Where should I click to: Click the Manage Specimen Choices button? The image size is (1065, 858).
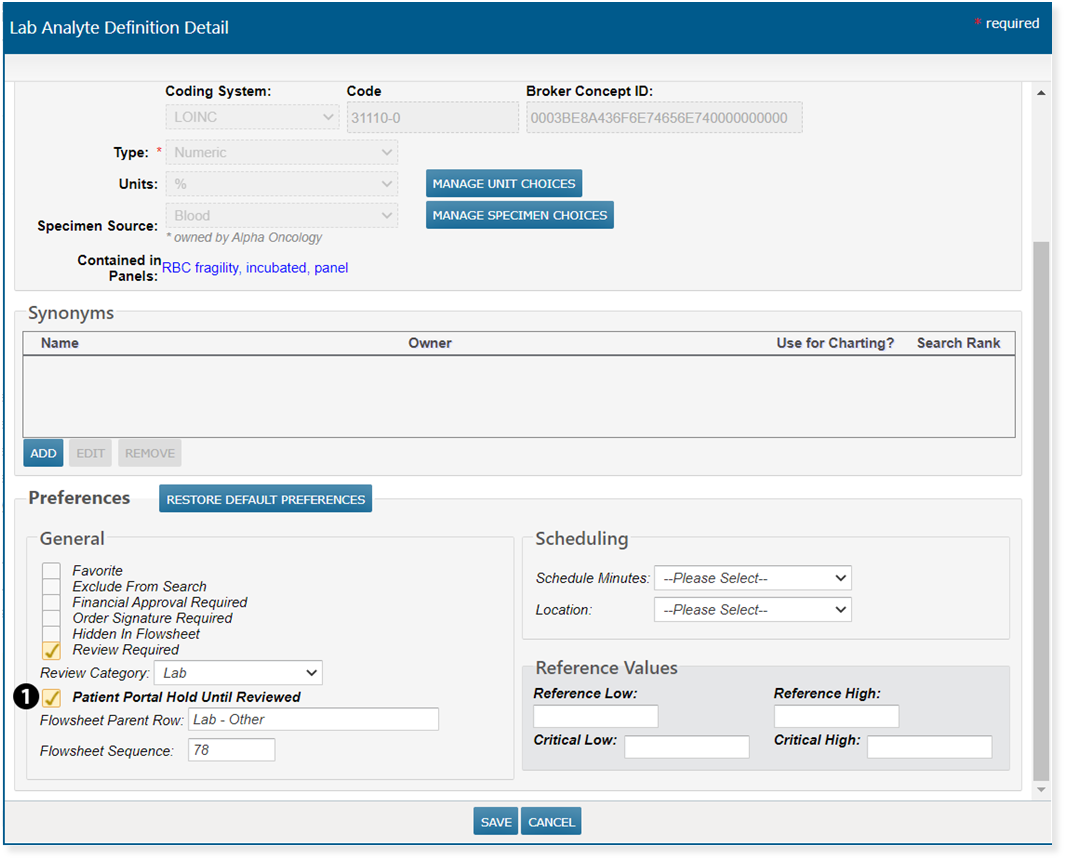click(519, 215)
